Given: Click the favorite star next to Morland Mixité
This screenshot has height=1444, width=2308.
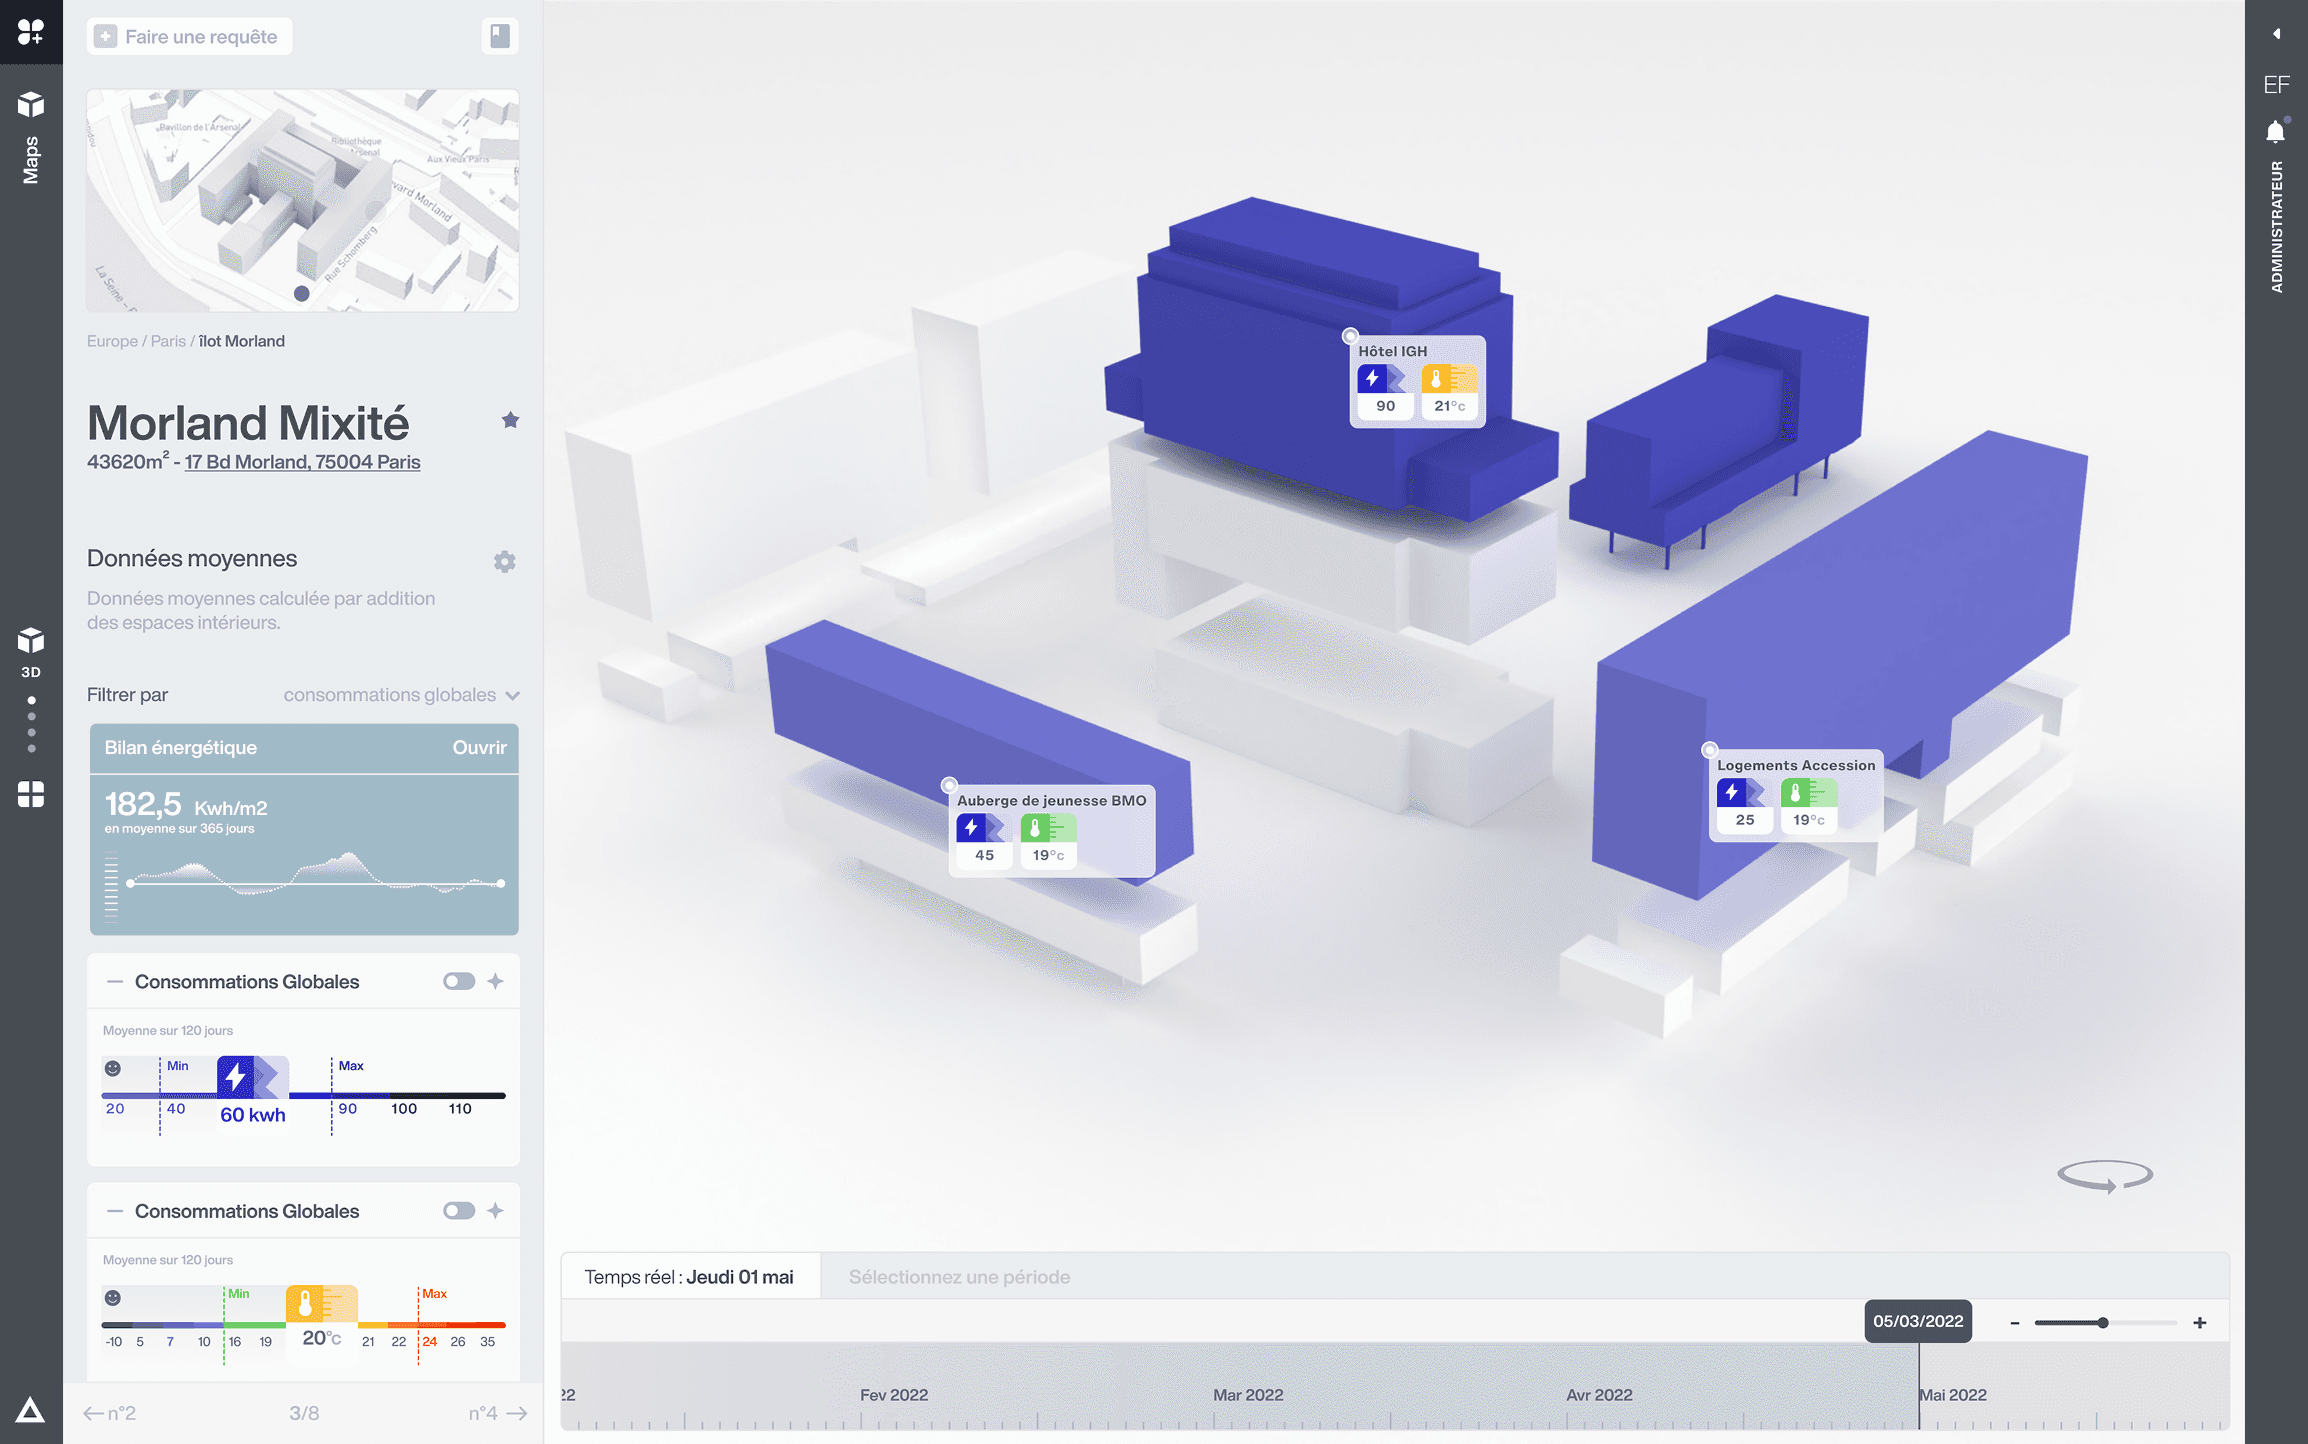Looking at the screenshot, I should click(510, 420).
